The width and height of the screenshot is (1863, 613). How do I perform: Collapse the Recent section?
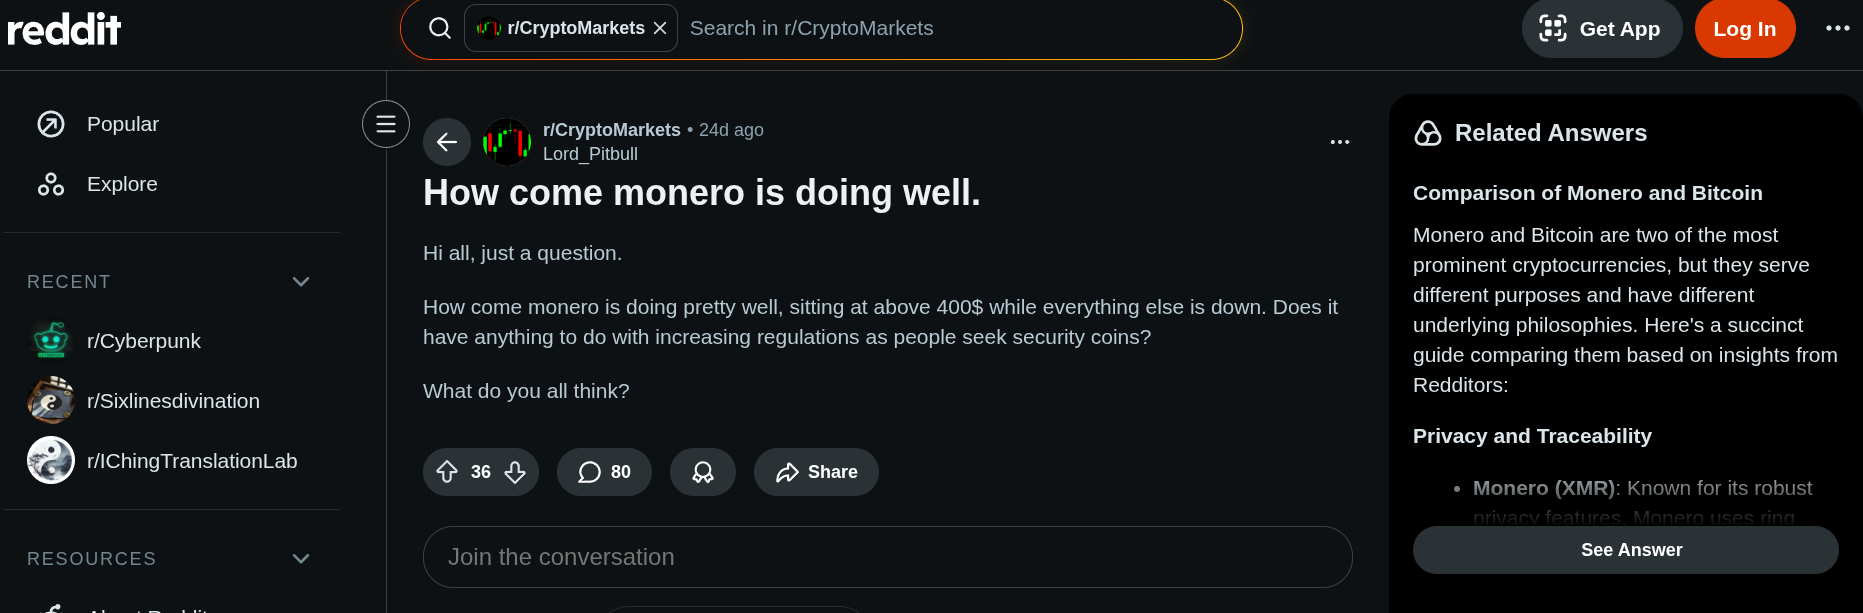coord(301,282)
